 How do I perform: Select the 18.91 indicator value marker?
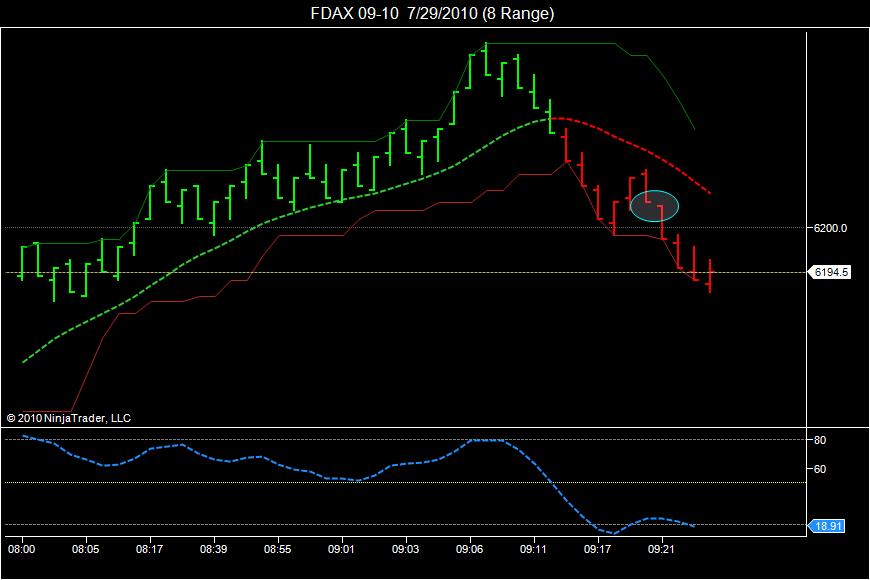pyautogui.click(x=827, y=526)
